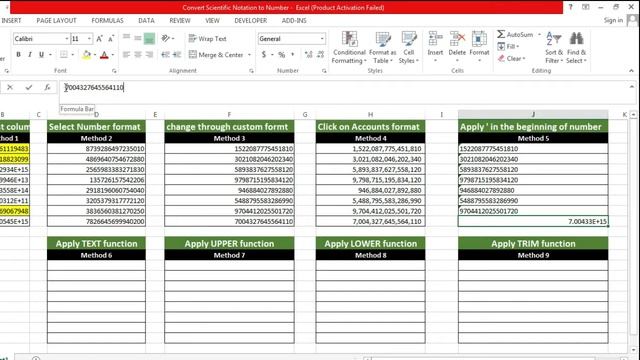Toggle bold formatting
The height and width of the screenshot is (360, 640).
[18, 54]
